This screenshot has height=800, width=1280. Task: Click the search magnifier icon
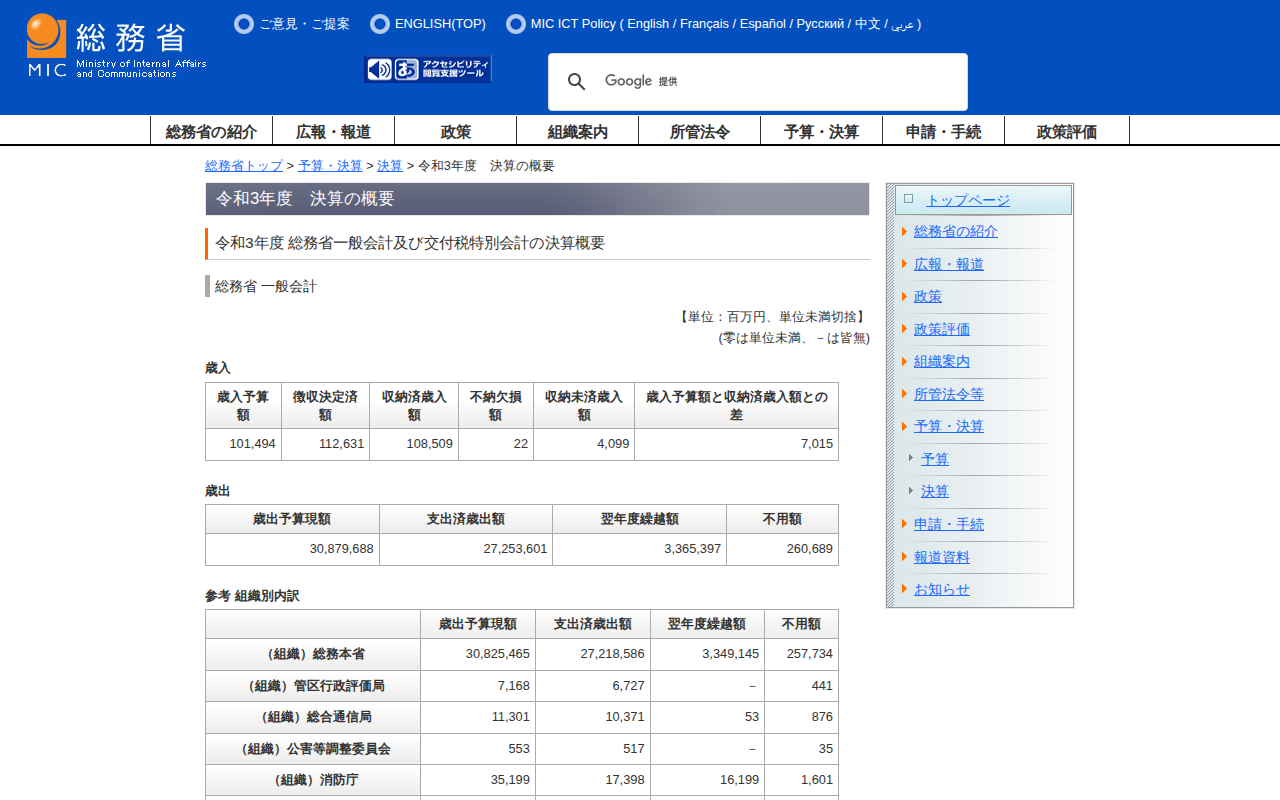577,82
